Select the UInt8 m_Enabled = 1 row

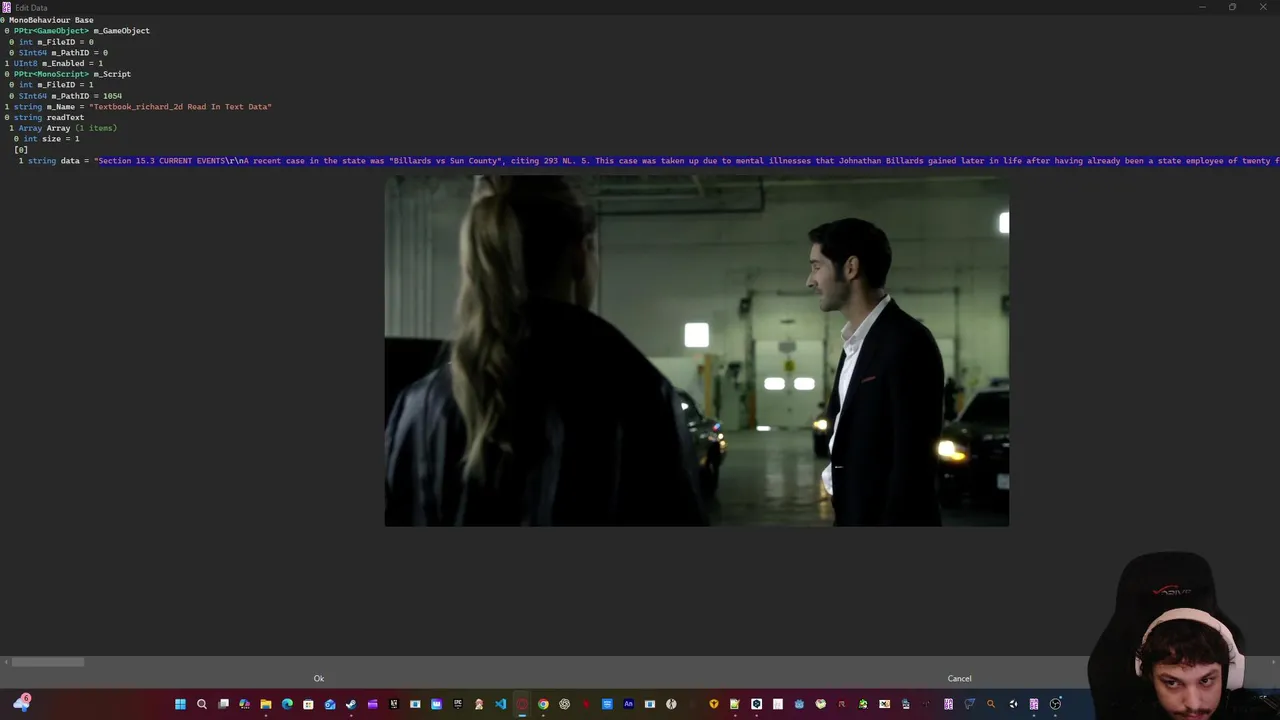[x=54, y=63]
